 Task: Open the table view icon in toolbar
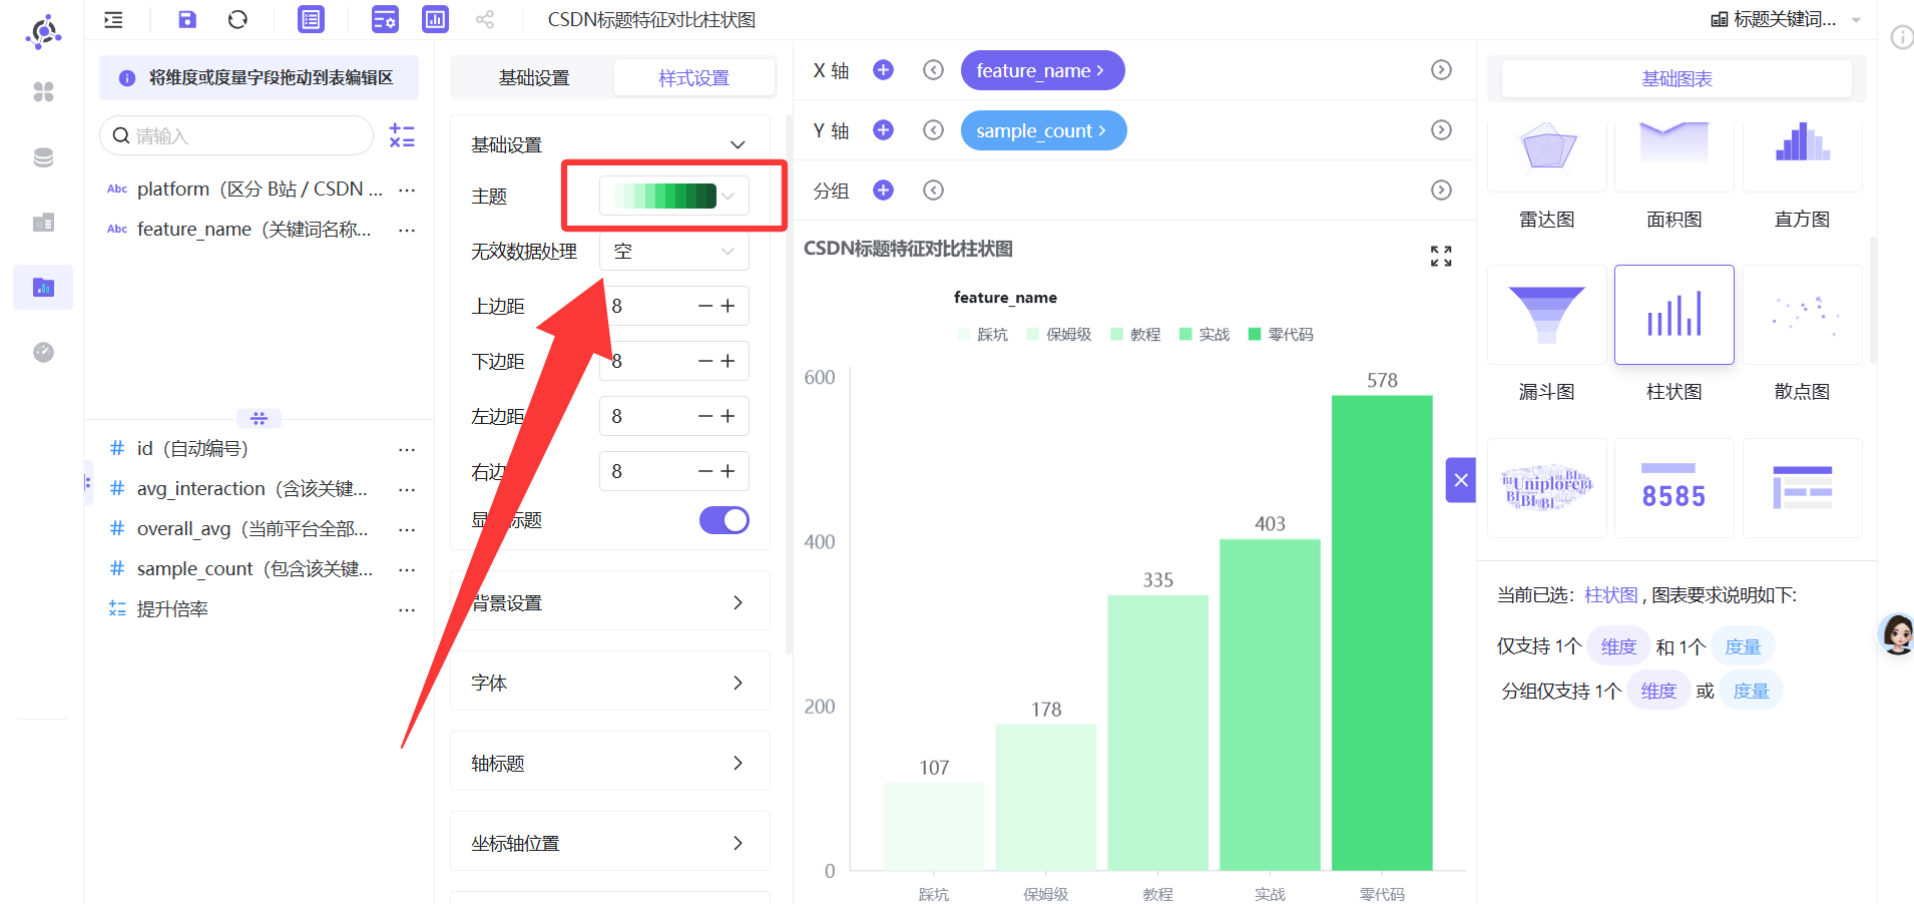tap(311, 19)
